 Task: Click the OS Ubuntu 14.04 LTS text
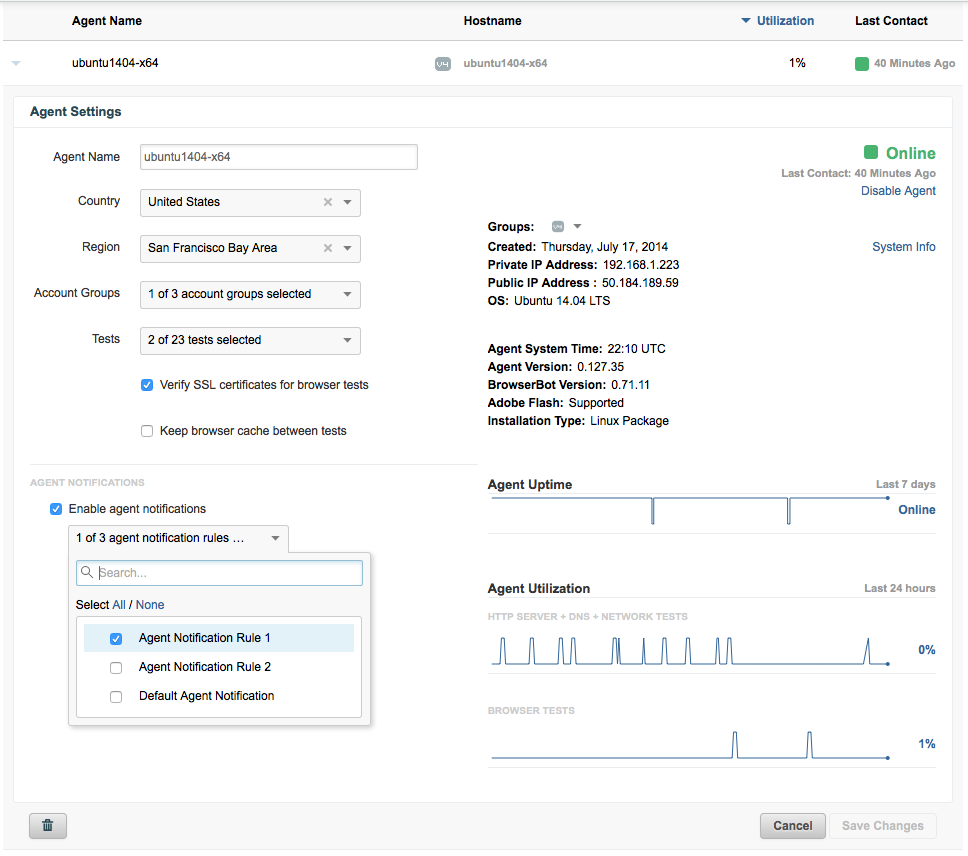[x=549, y=301]
